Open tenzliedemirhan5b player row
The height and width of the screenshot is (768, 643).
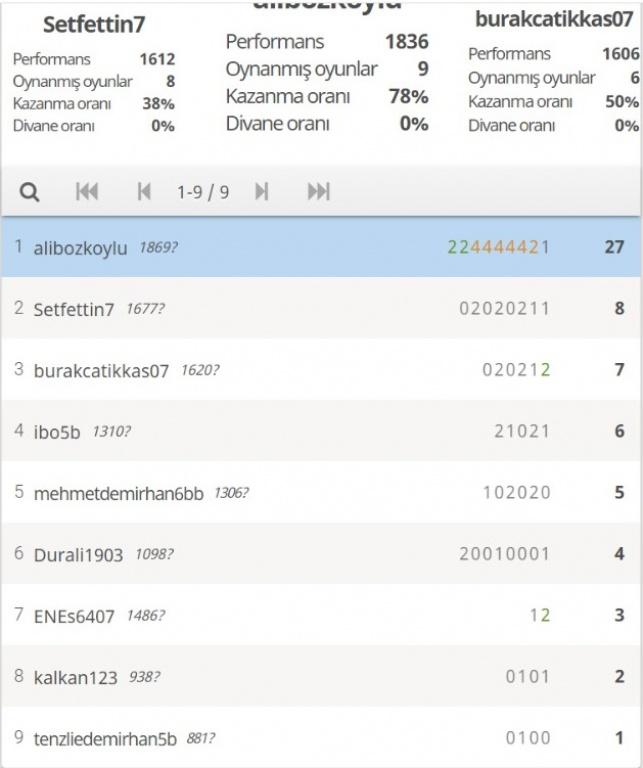pos(105,739)
